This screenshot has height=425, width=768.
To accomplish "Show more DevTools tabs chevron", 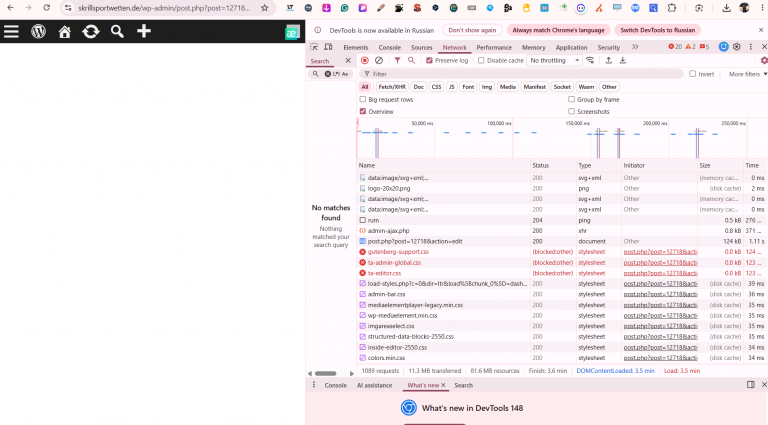I will (x=635, y=47).
